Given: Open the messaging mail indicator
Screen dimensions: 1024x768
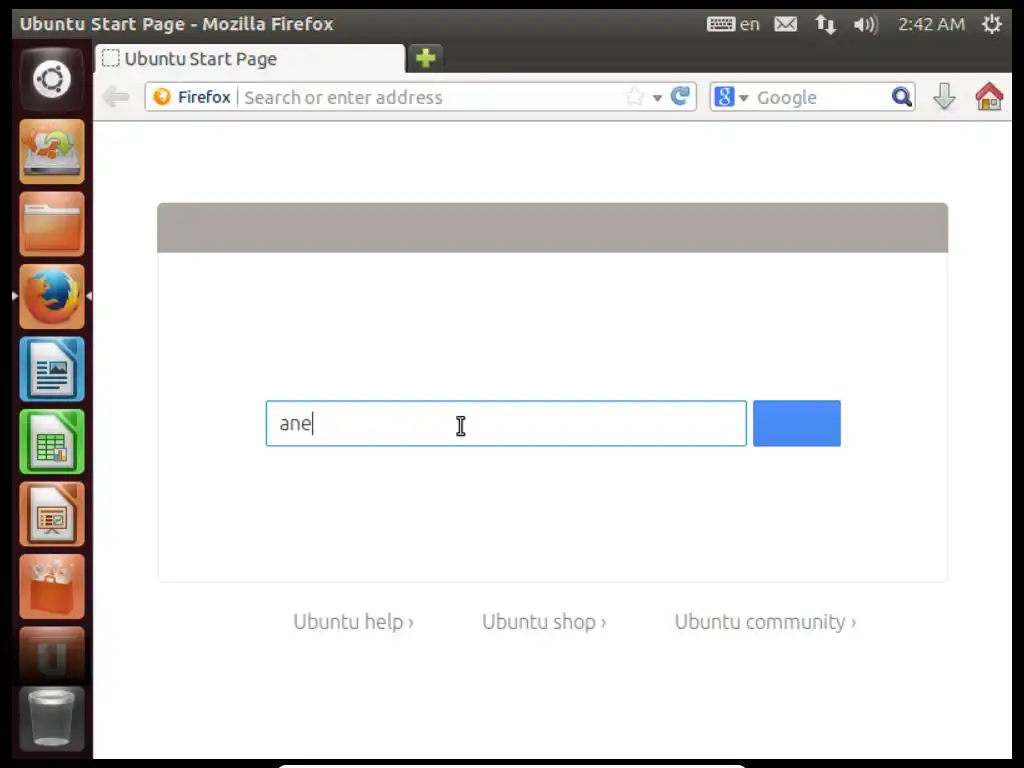Looking at the screenshot, I should coord(786,24).
